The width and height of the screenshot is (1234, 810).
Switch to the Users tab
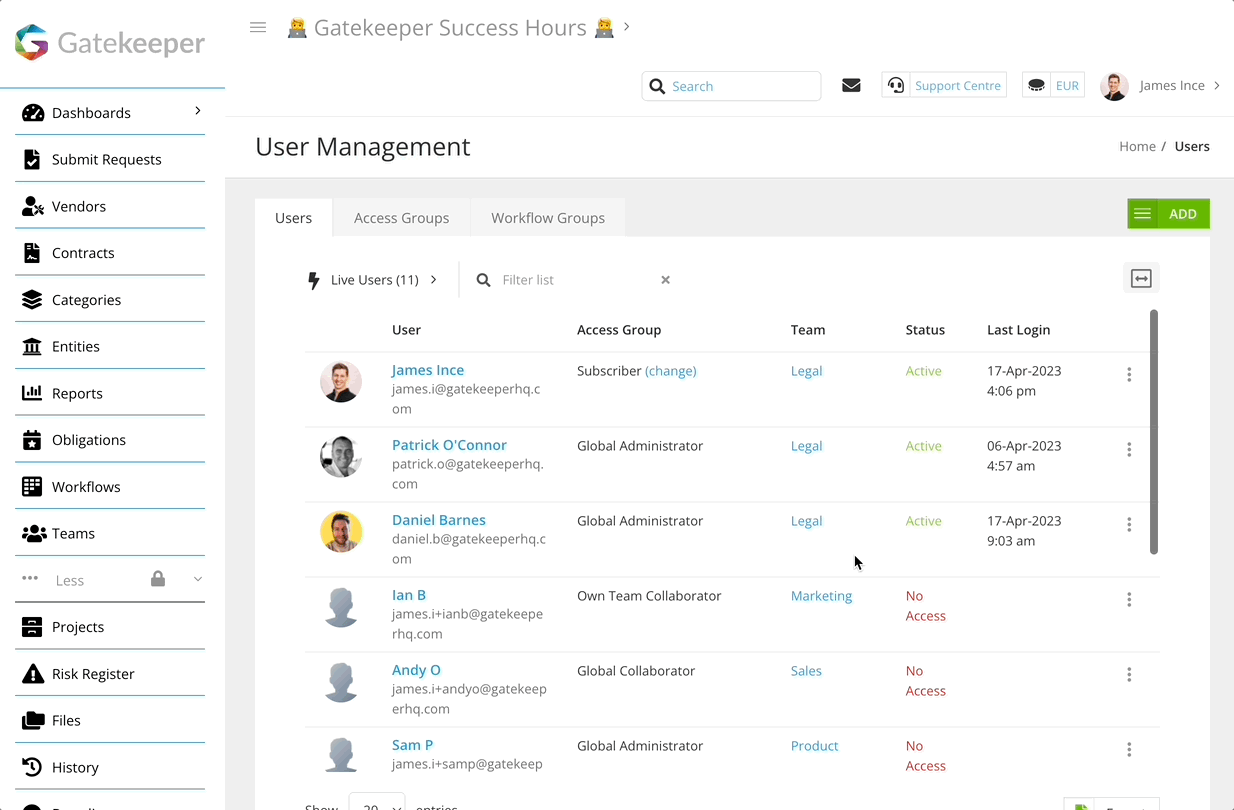coord(294,218)
